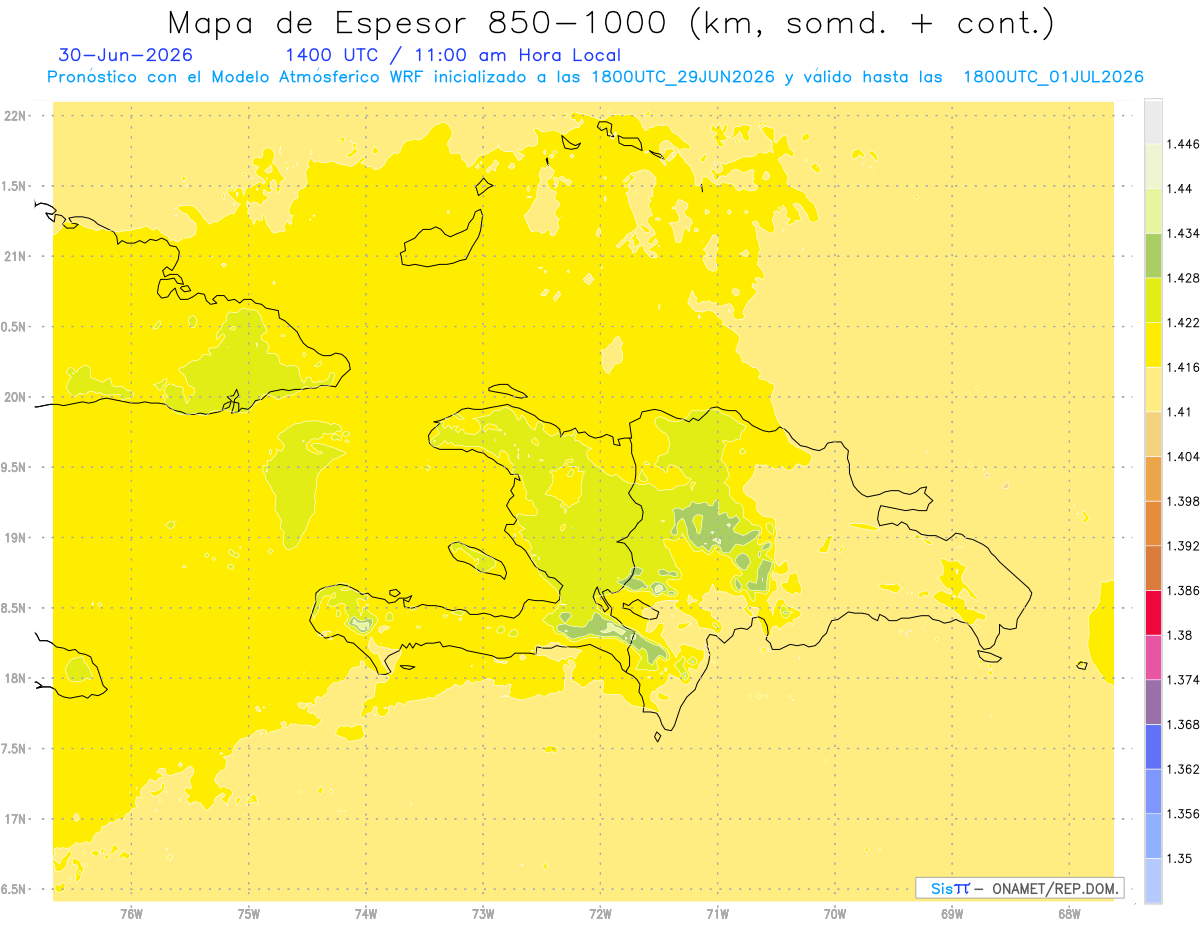Pick the red 1.38–1.386 legend band

[1153, 612]
